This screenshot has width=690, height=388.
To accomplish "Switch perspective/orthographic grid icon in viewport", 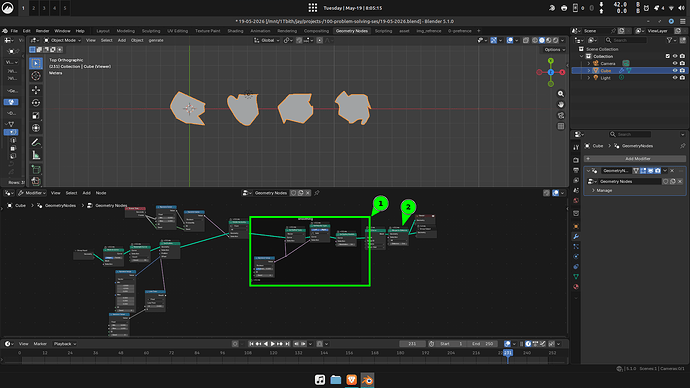I will pos(561,126).
